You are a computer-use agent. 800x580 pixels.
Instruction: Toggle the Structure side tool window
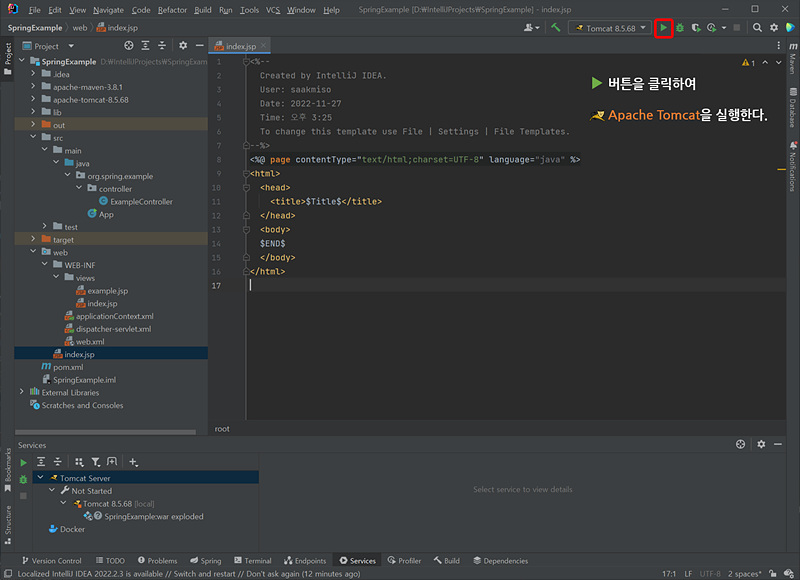coord(7,524)
